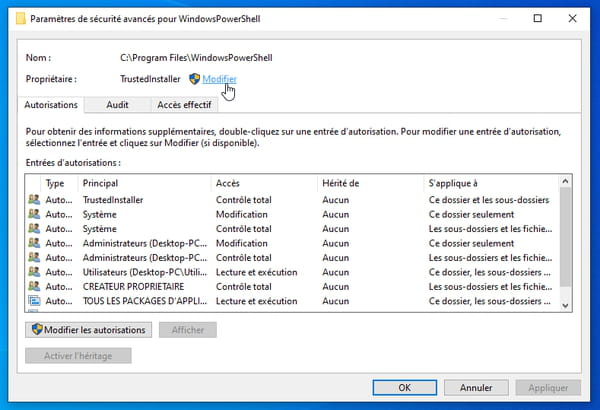The height and width of the screenshot is (410, 600).
Task: Click the permission list scroll up arrow
Action: click(565, 181)
